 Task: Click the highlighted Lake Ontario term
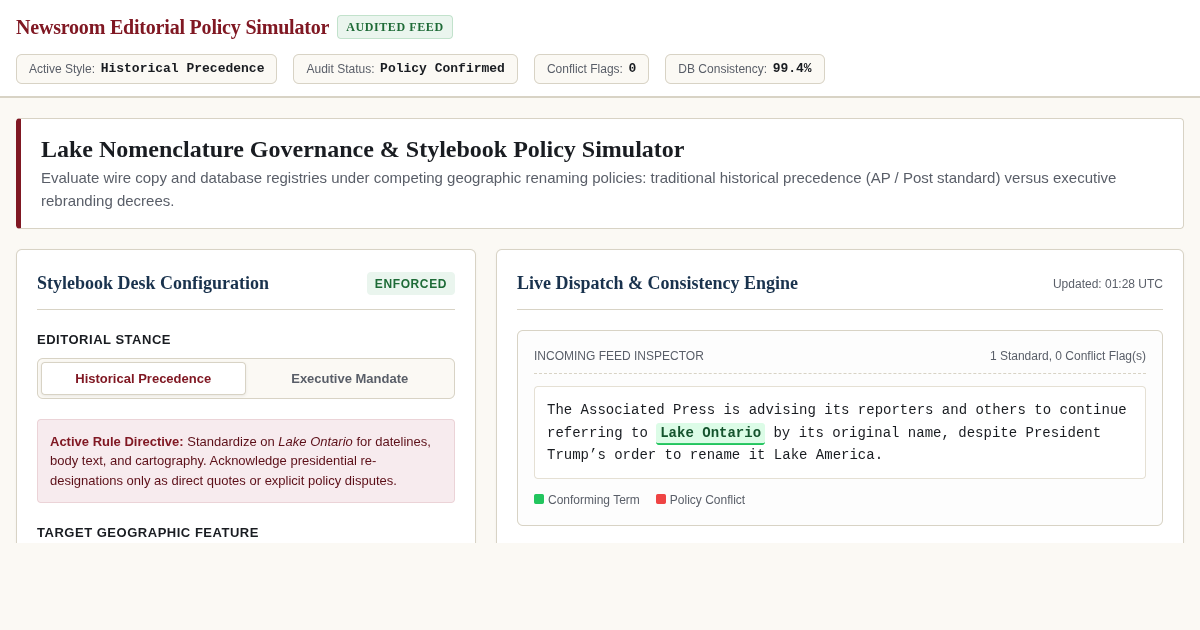pyautogui.click(x=710, y=433)
